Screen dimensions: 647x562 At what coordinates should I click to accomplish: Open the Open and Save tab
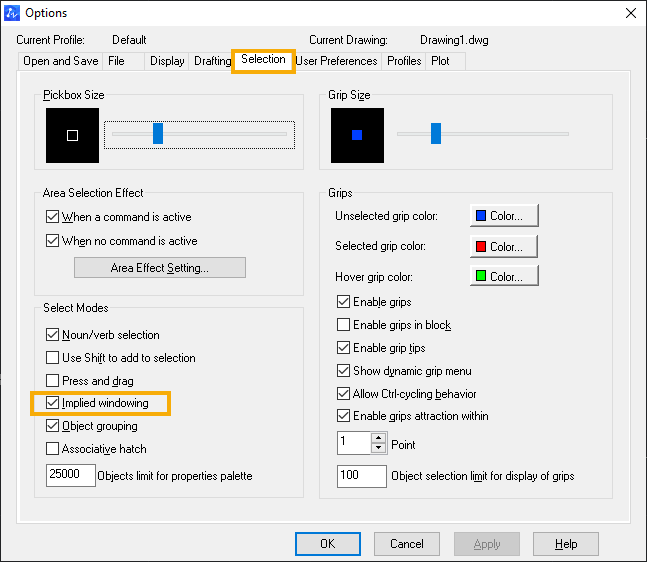coord(60,61)
